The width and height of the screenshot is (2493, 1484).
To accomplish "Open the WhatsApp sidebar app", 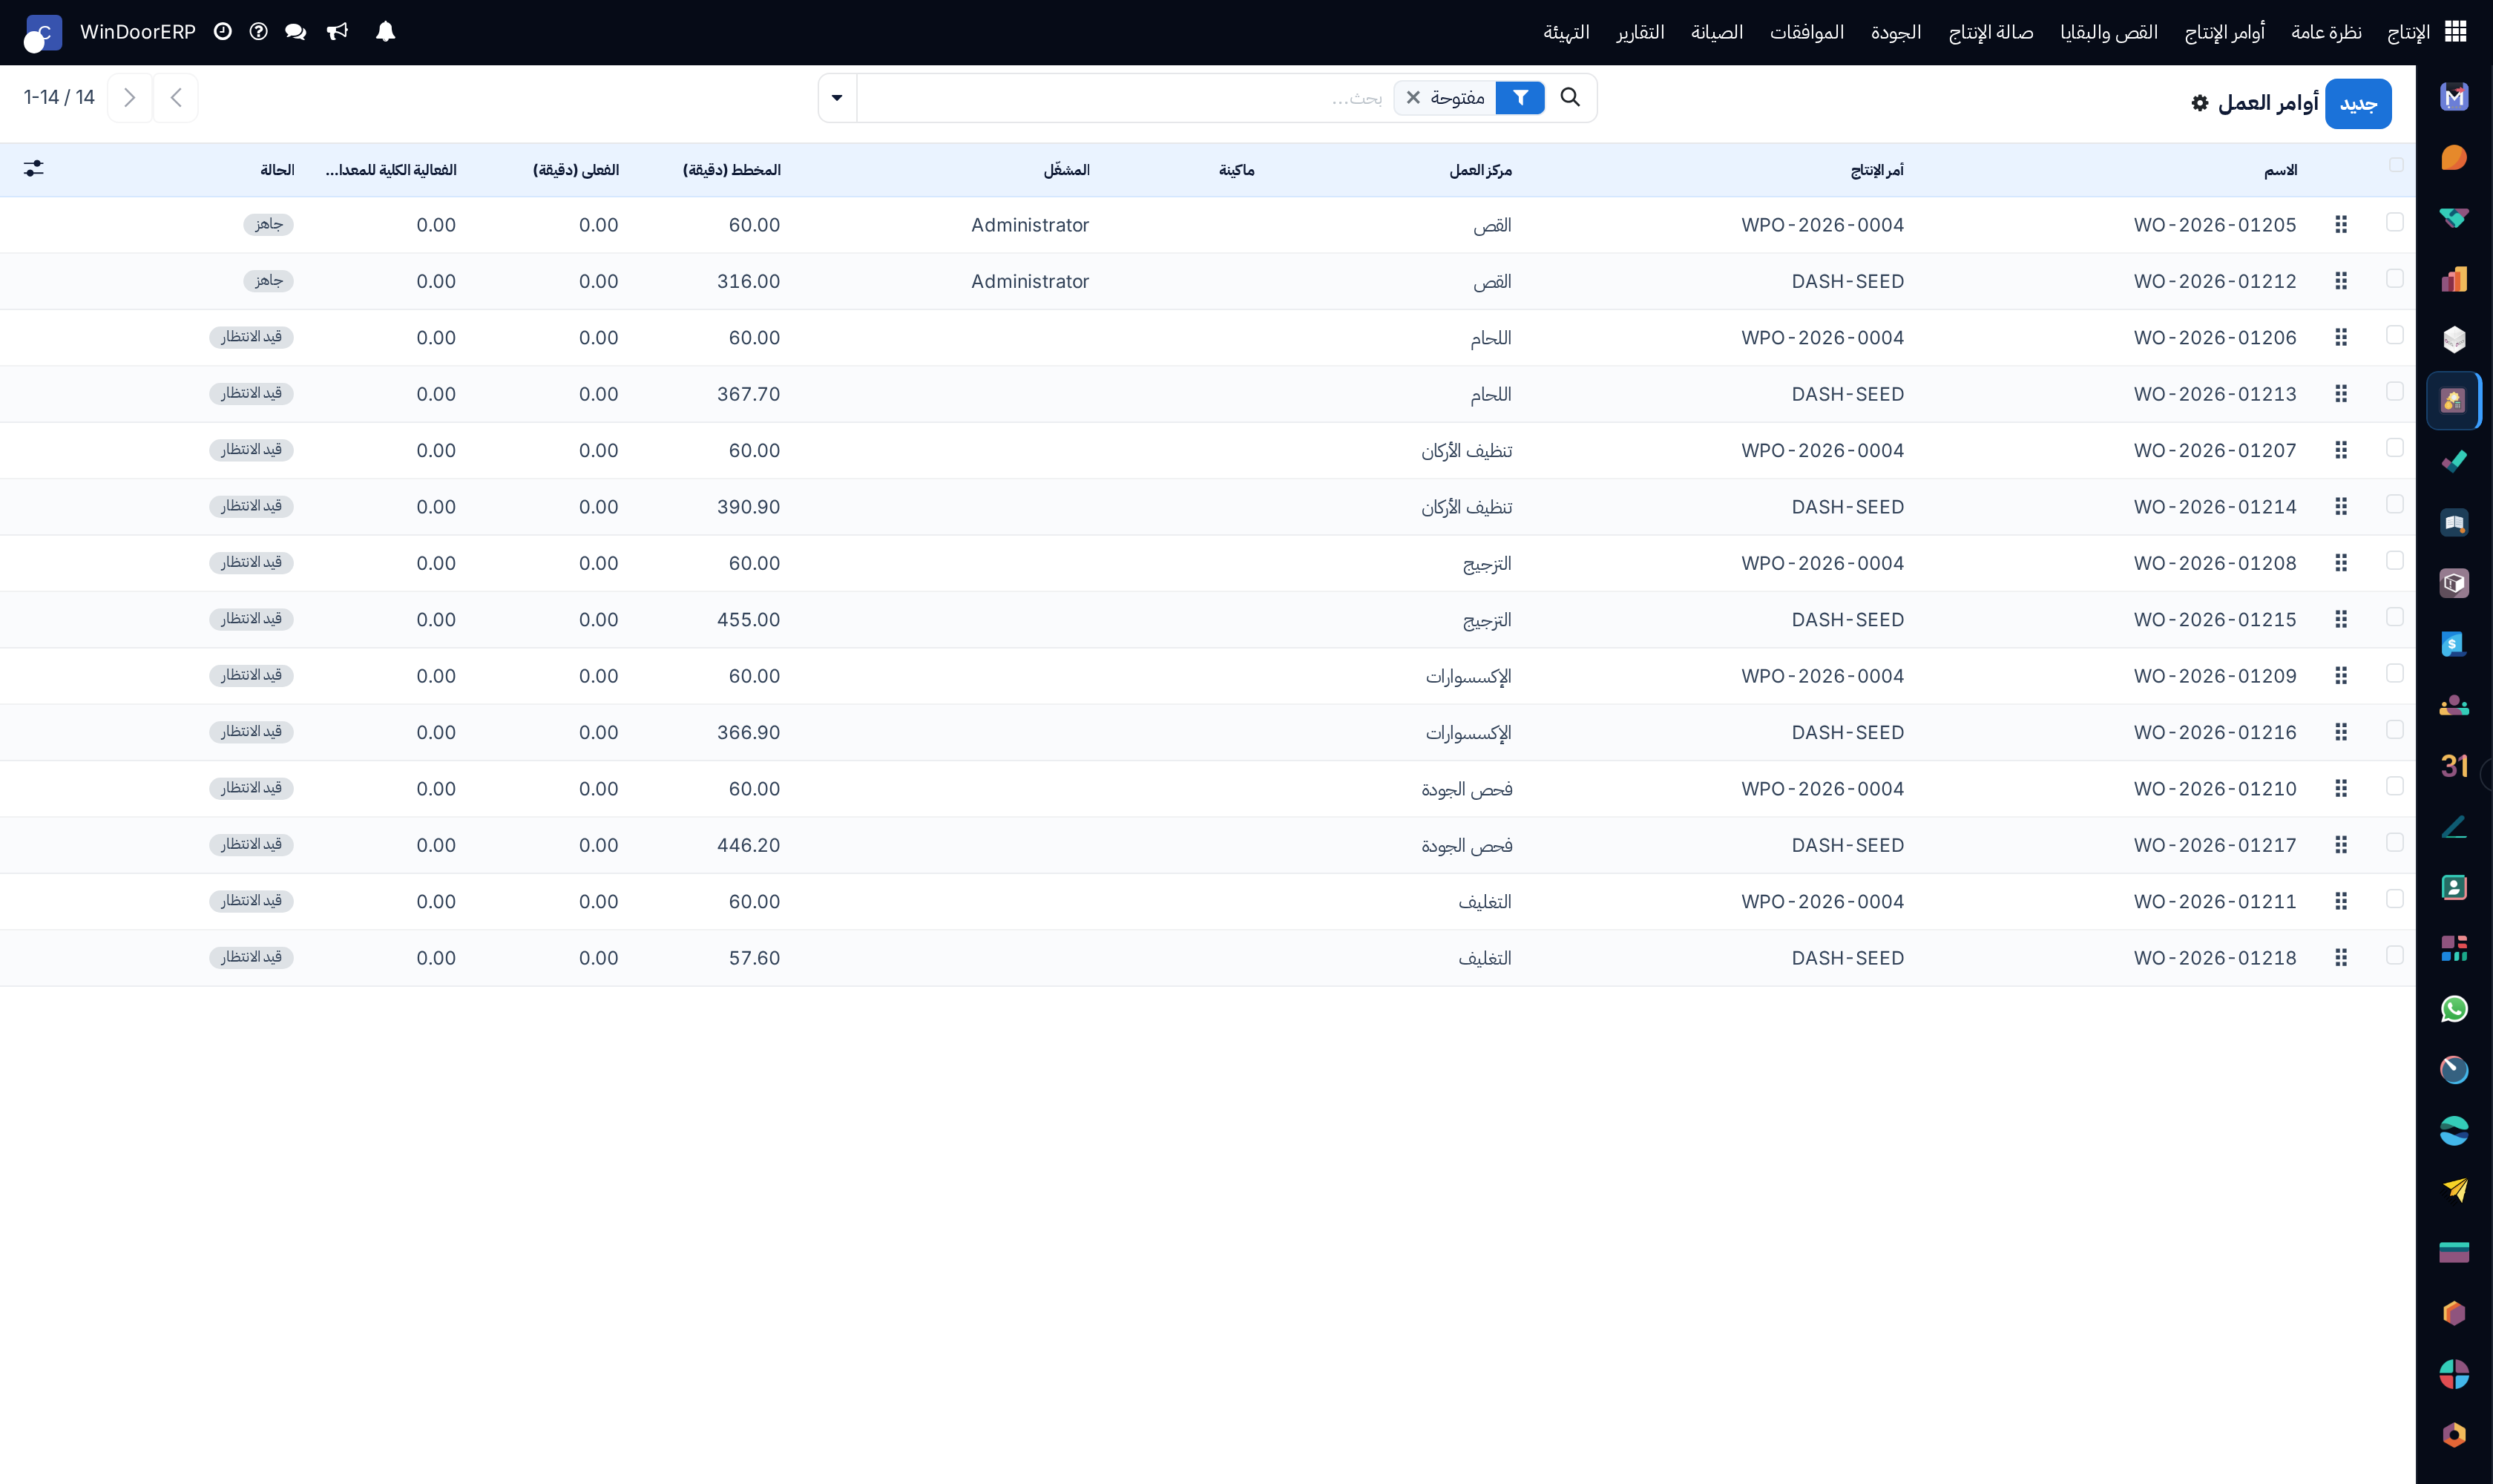I will tap(2454, 1009).
